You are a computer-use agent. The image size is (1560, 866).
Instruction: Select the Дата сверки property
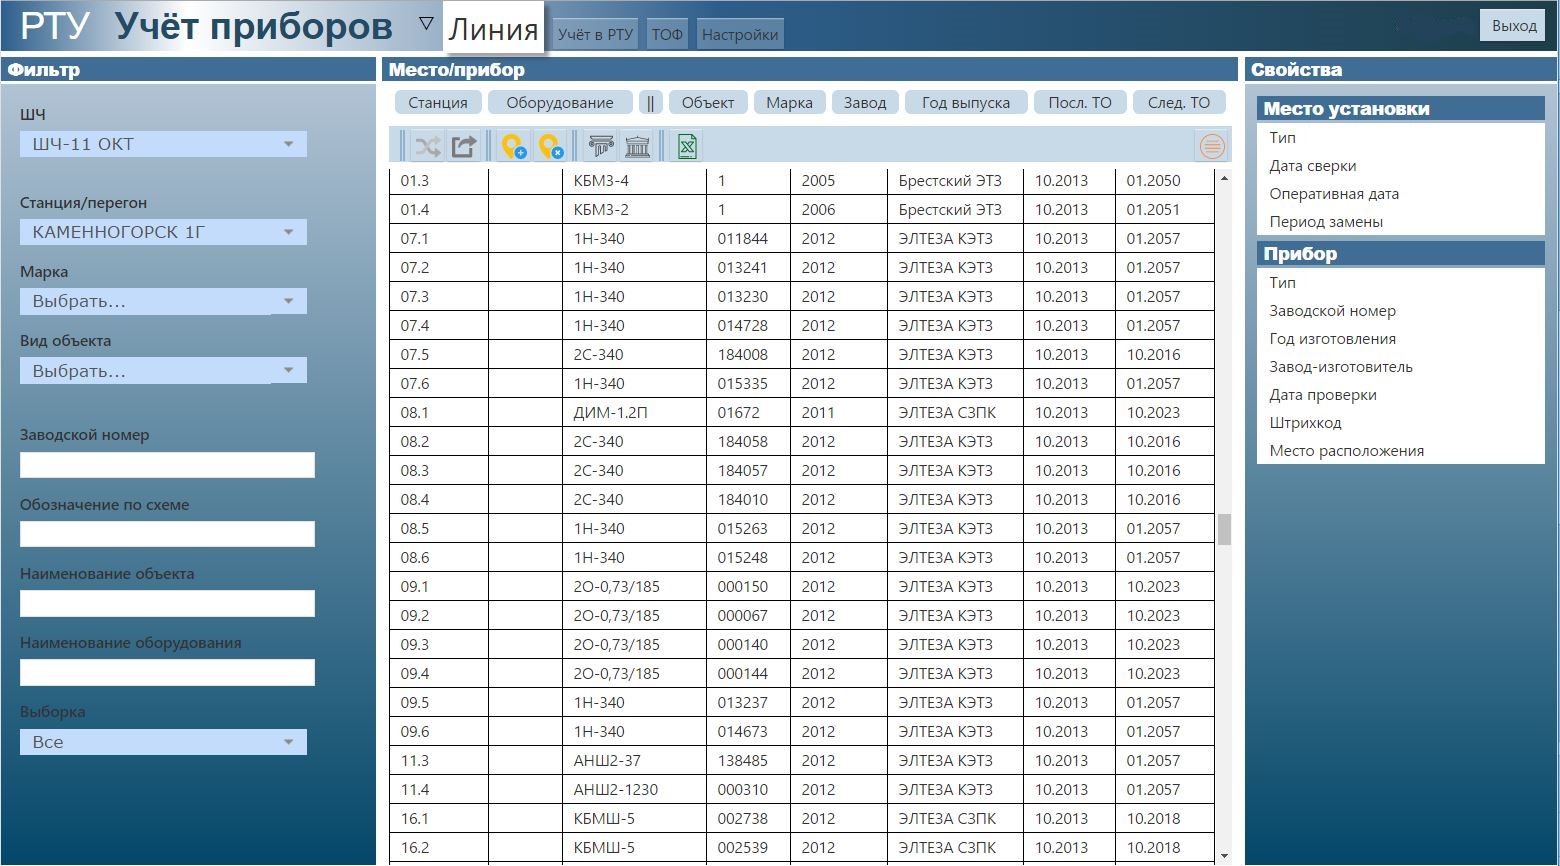[1313, 166]
